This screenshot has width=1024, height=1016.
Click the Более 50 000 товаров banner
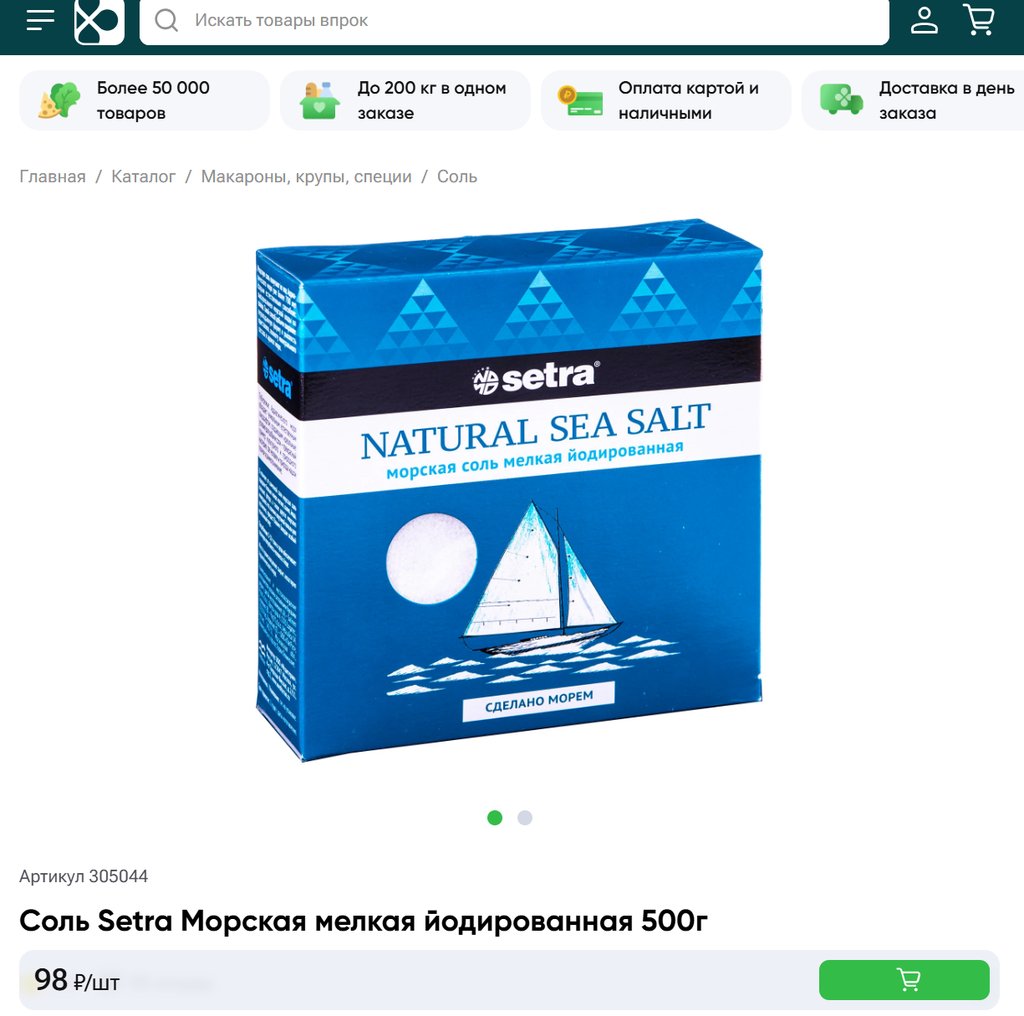click(x=144, y=100)
